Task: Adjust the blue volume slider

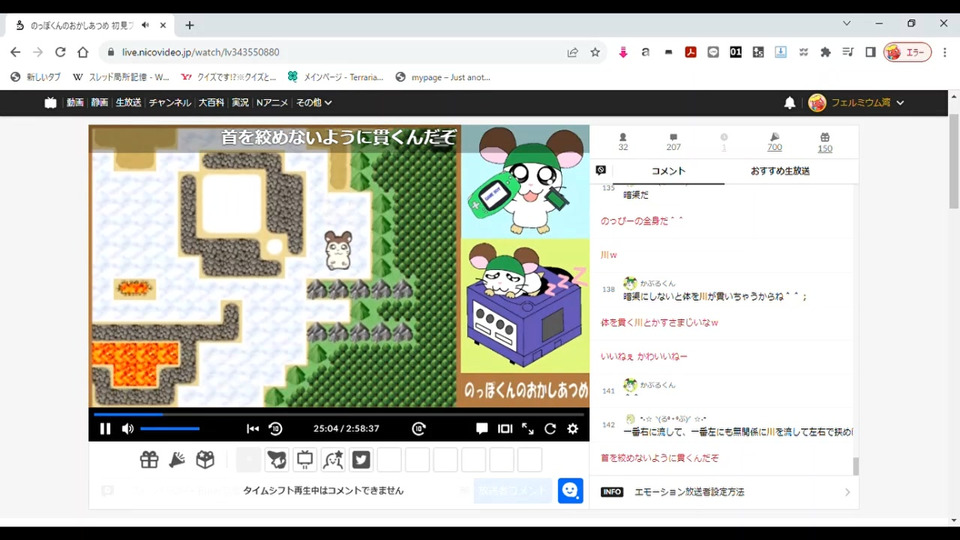Action: (x=170, y=429)
